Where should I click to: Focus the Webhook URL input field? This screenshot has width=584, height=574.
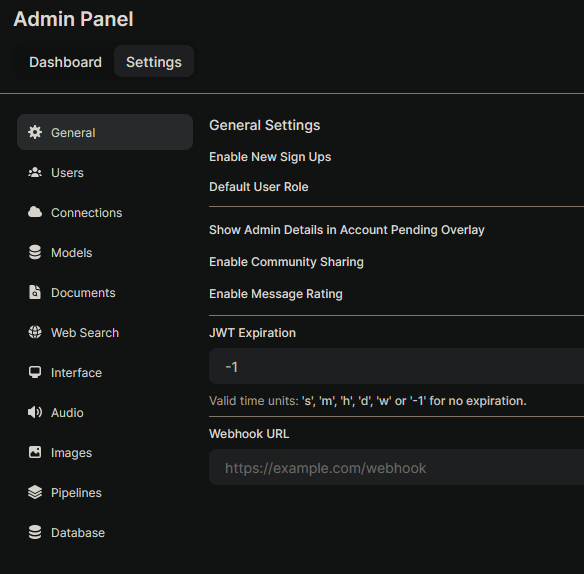click(x=396, y=467)
